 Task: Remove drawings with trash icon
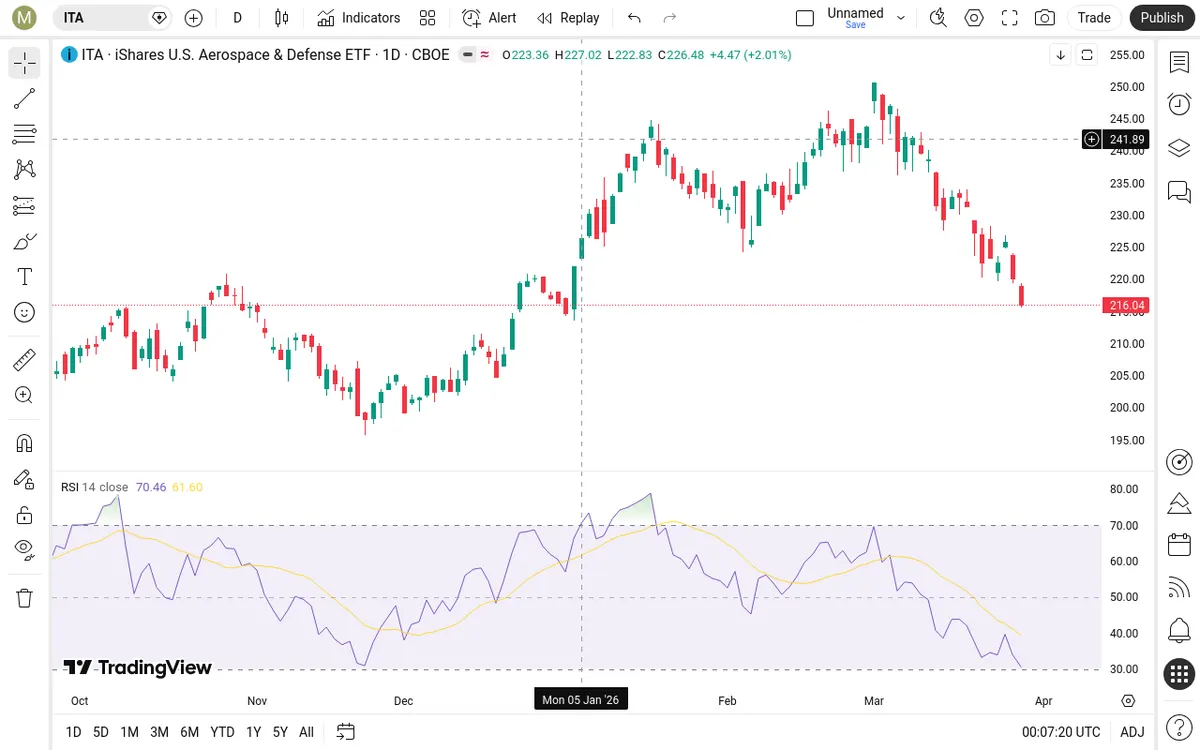click(25, 598)
